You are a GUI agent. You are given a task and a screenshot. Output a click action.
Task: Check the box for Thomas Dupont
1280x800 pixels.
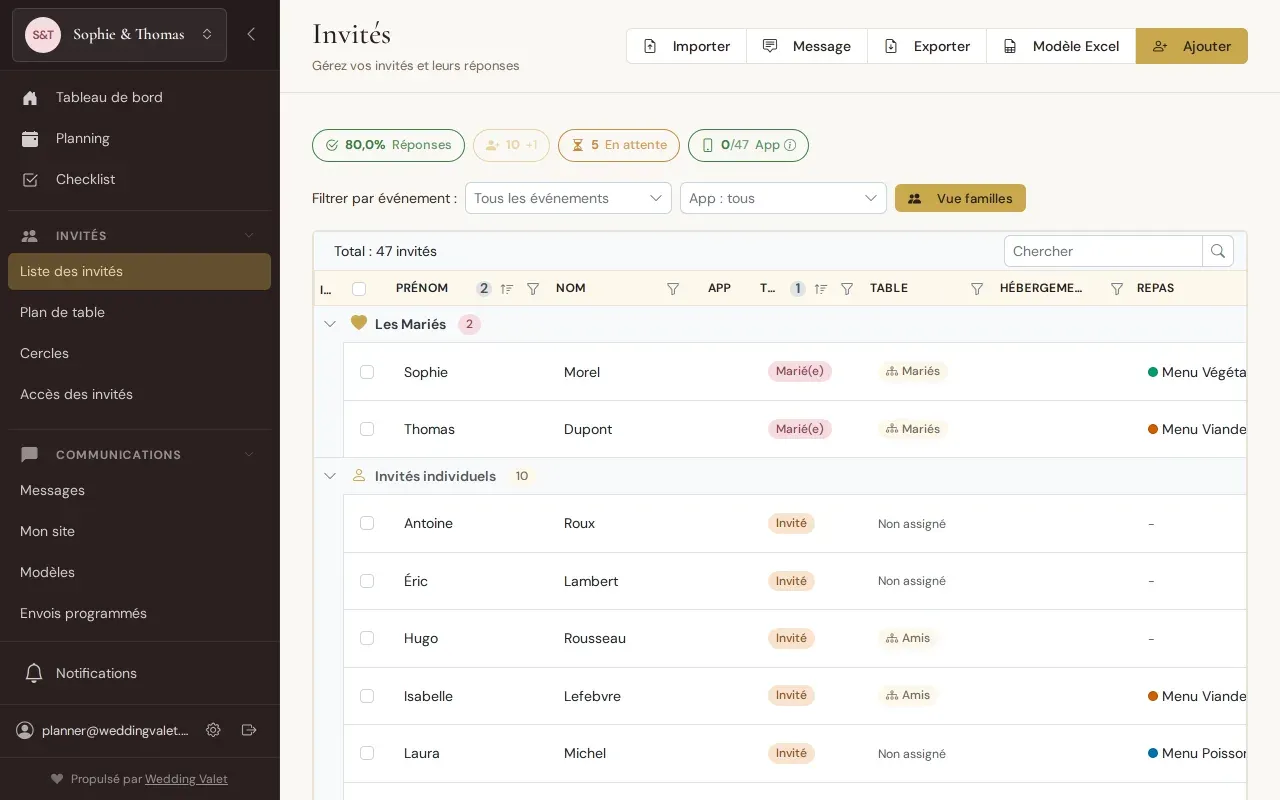tap(367, 429)
